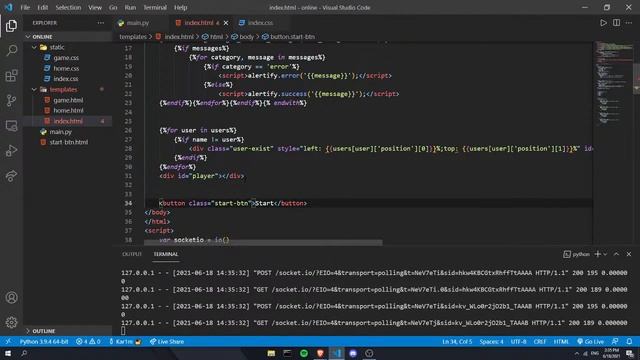The height and width of the screenshot is (360, 640).
Task: Open Windows Start button on taskbar
Action: [8, 353]
